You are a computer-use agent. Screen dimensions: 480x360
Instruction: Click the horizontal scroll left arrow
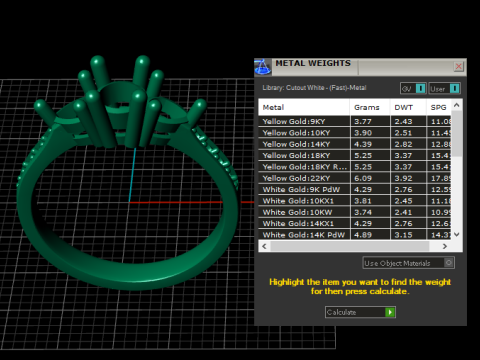tap(264, 246)
